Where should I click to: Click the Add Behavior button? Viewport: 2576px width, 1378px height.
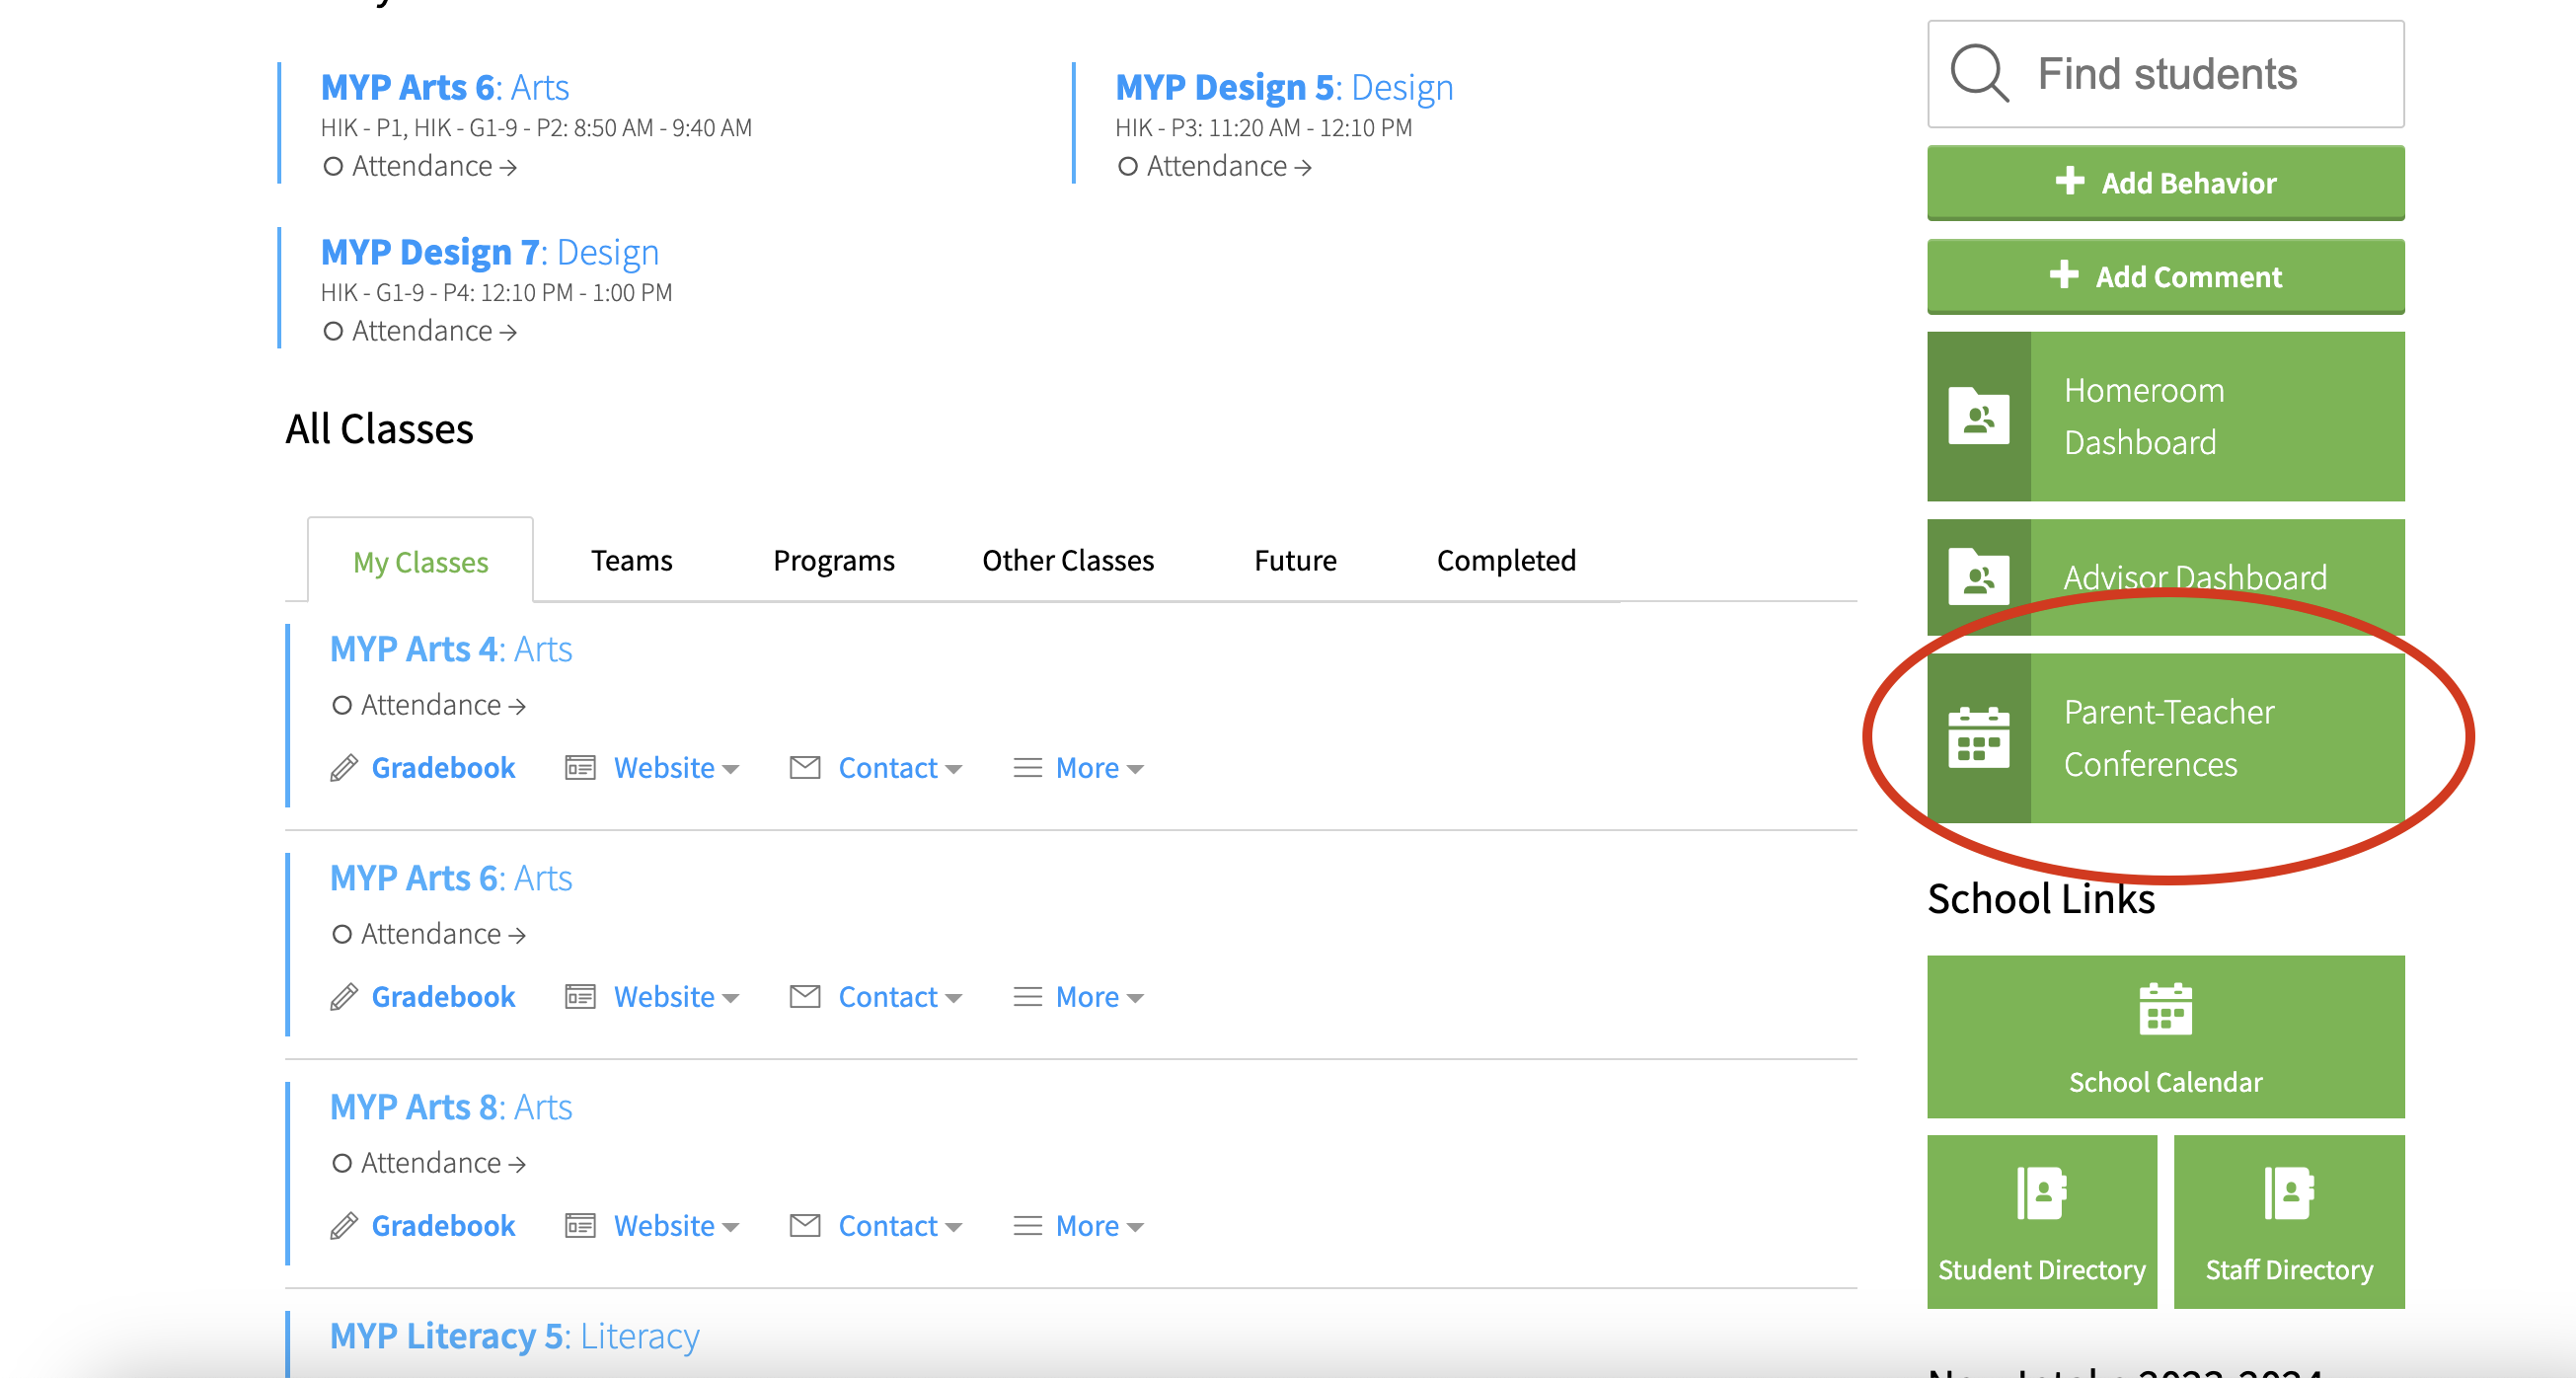(x=2165, y=183)
